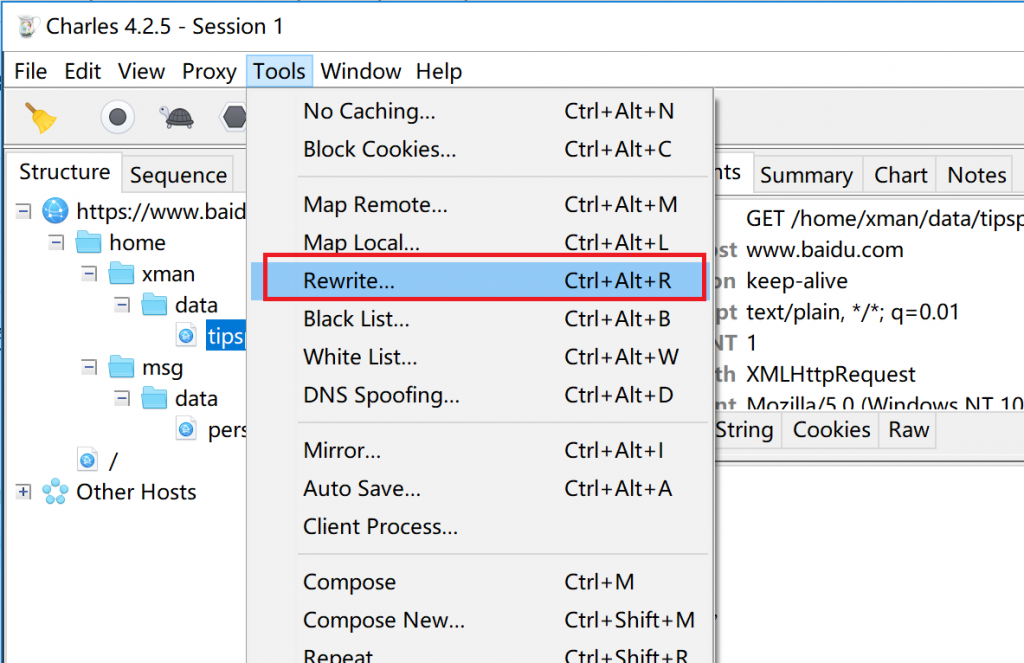Collapse the data node under msg

(x=122, y=398)
